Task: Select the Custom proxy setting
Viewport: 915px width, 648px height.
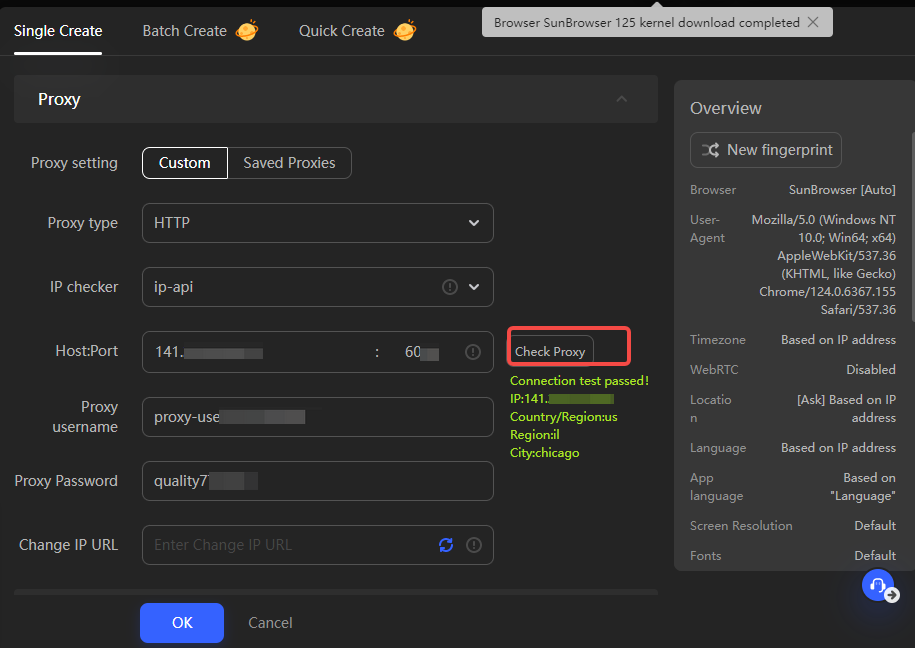Action: point(184,163)
